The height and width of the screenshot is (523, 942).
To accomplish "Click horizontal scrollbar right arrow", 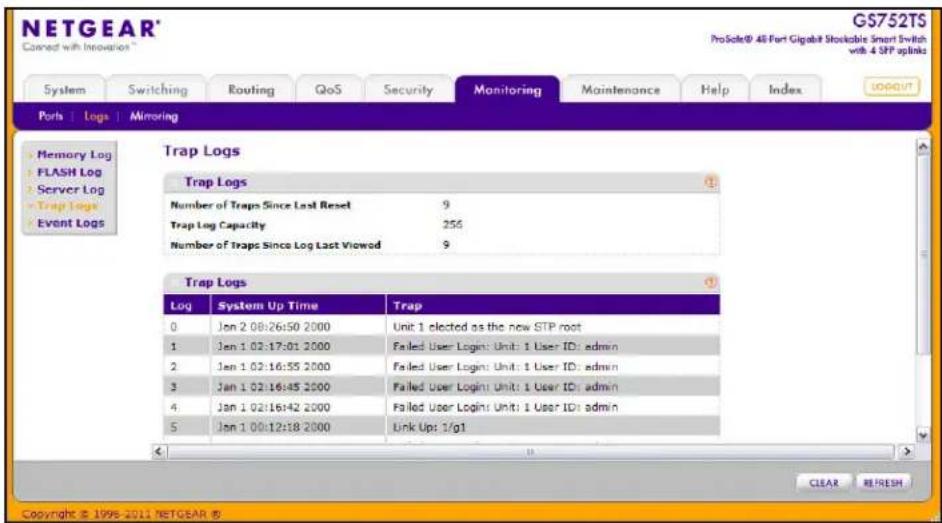I will click(907, 451).
